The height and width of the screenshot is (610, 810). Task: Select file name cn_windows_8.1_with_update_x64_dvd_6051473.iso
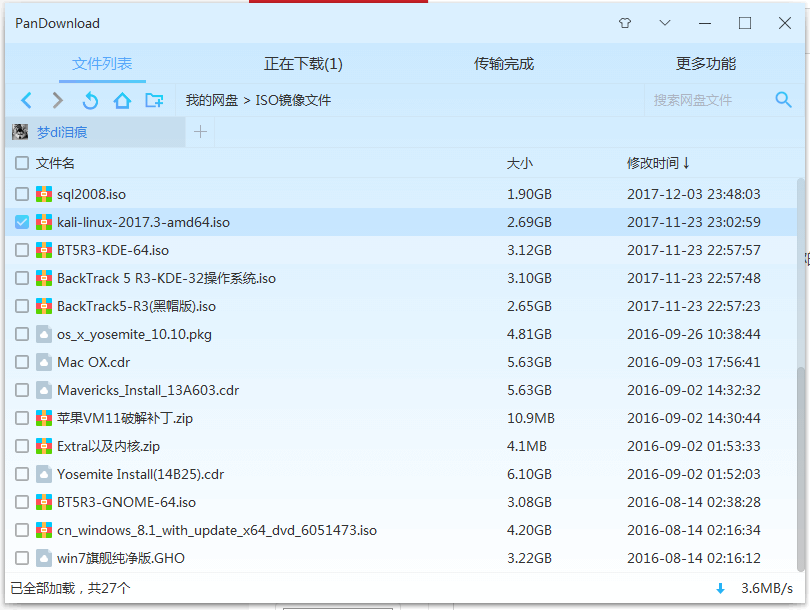pos(217,530)
